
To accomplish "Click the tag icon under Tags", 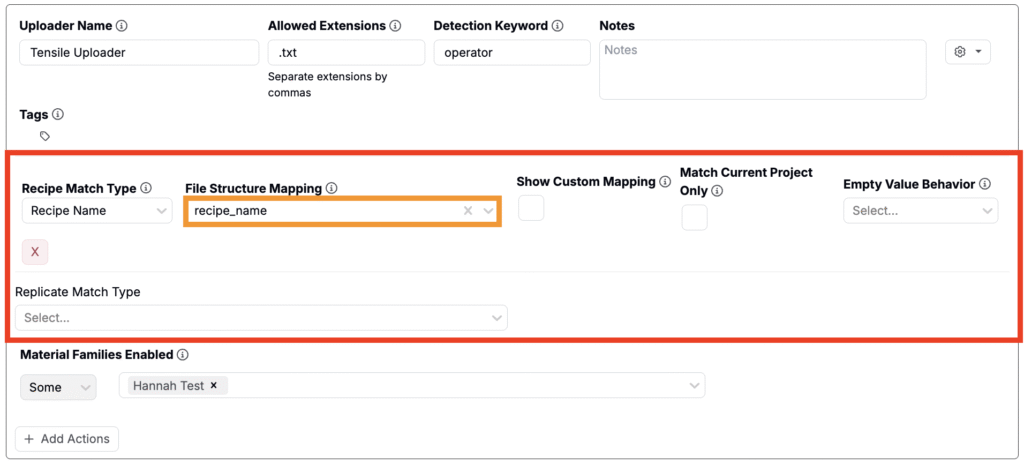I will (x=45, y=136).
